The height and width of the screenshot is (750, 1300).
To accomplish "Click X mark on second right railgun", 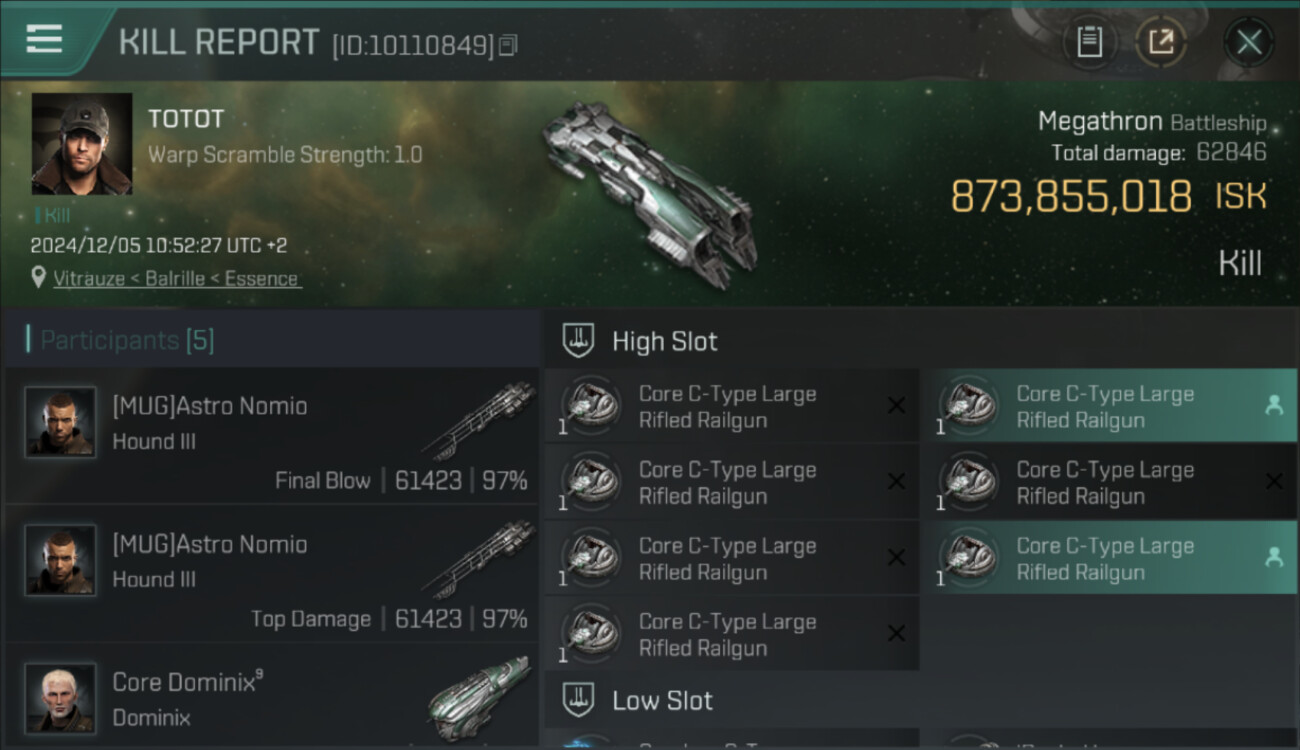I will tap(1273, 482).
